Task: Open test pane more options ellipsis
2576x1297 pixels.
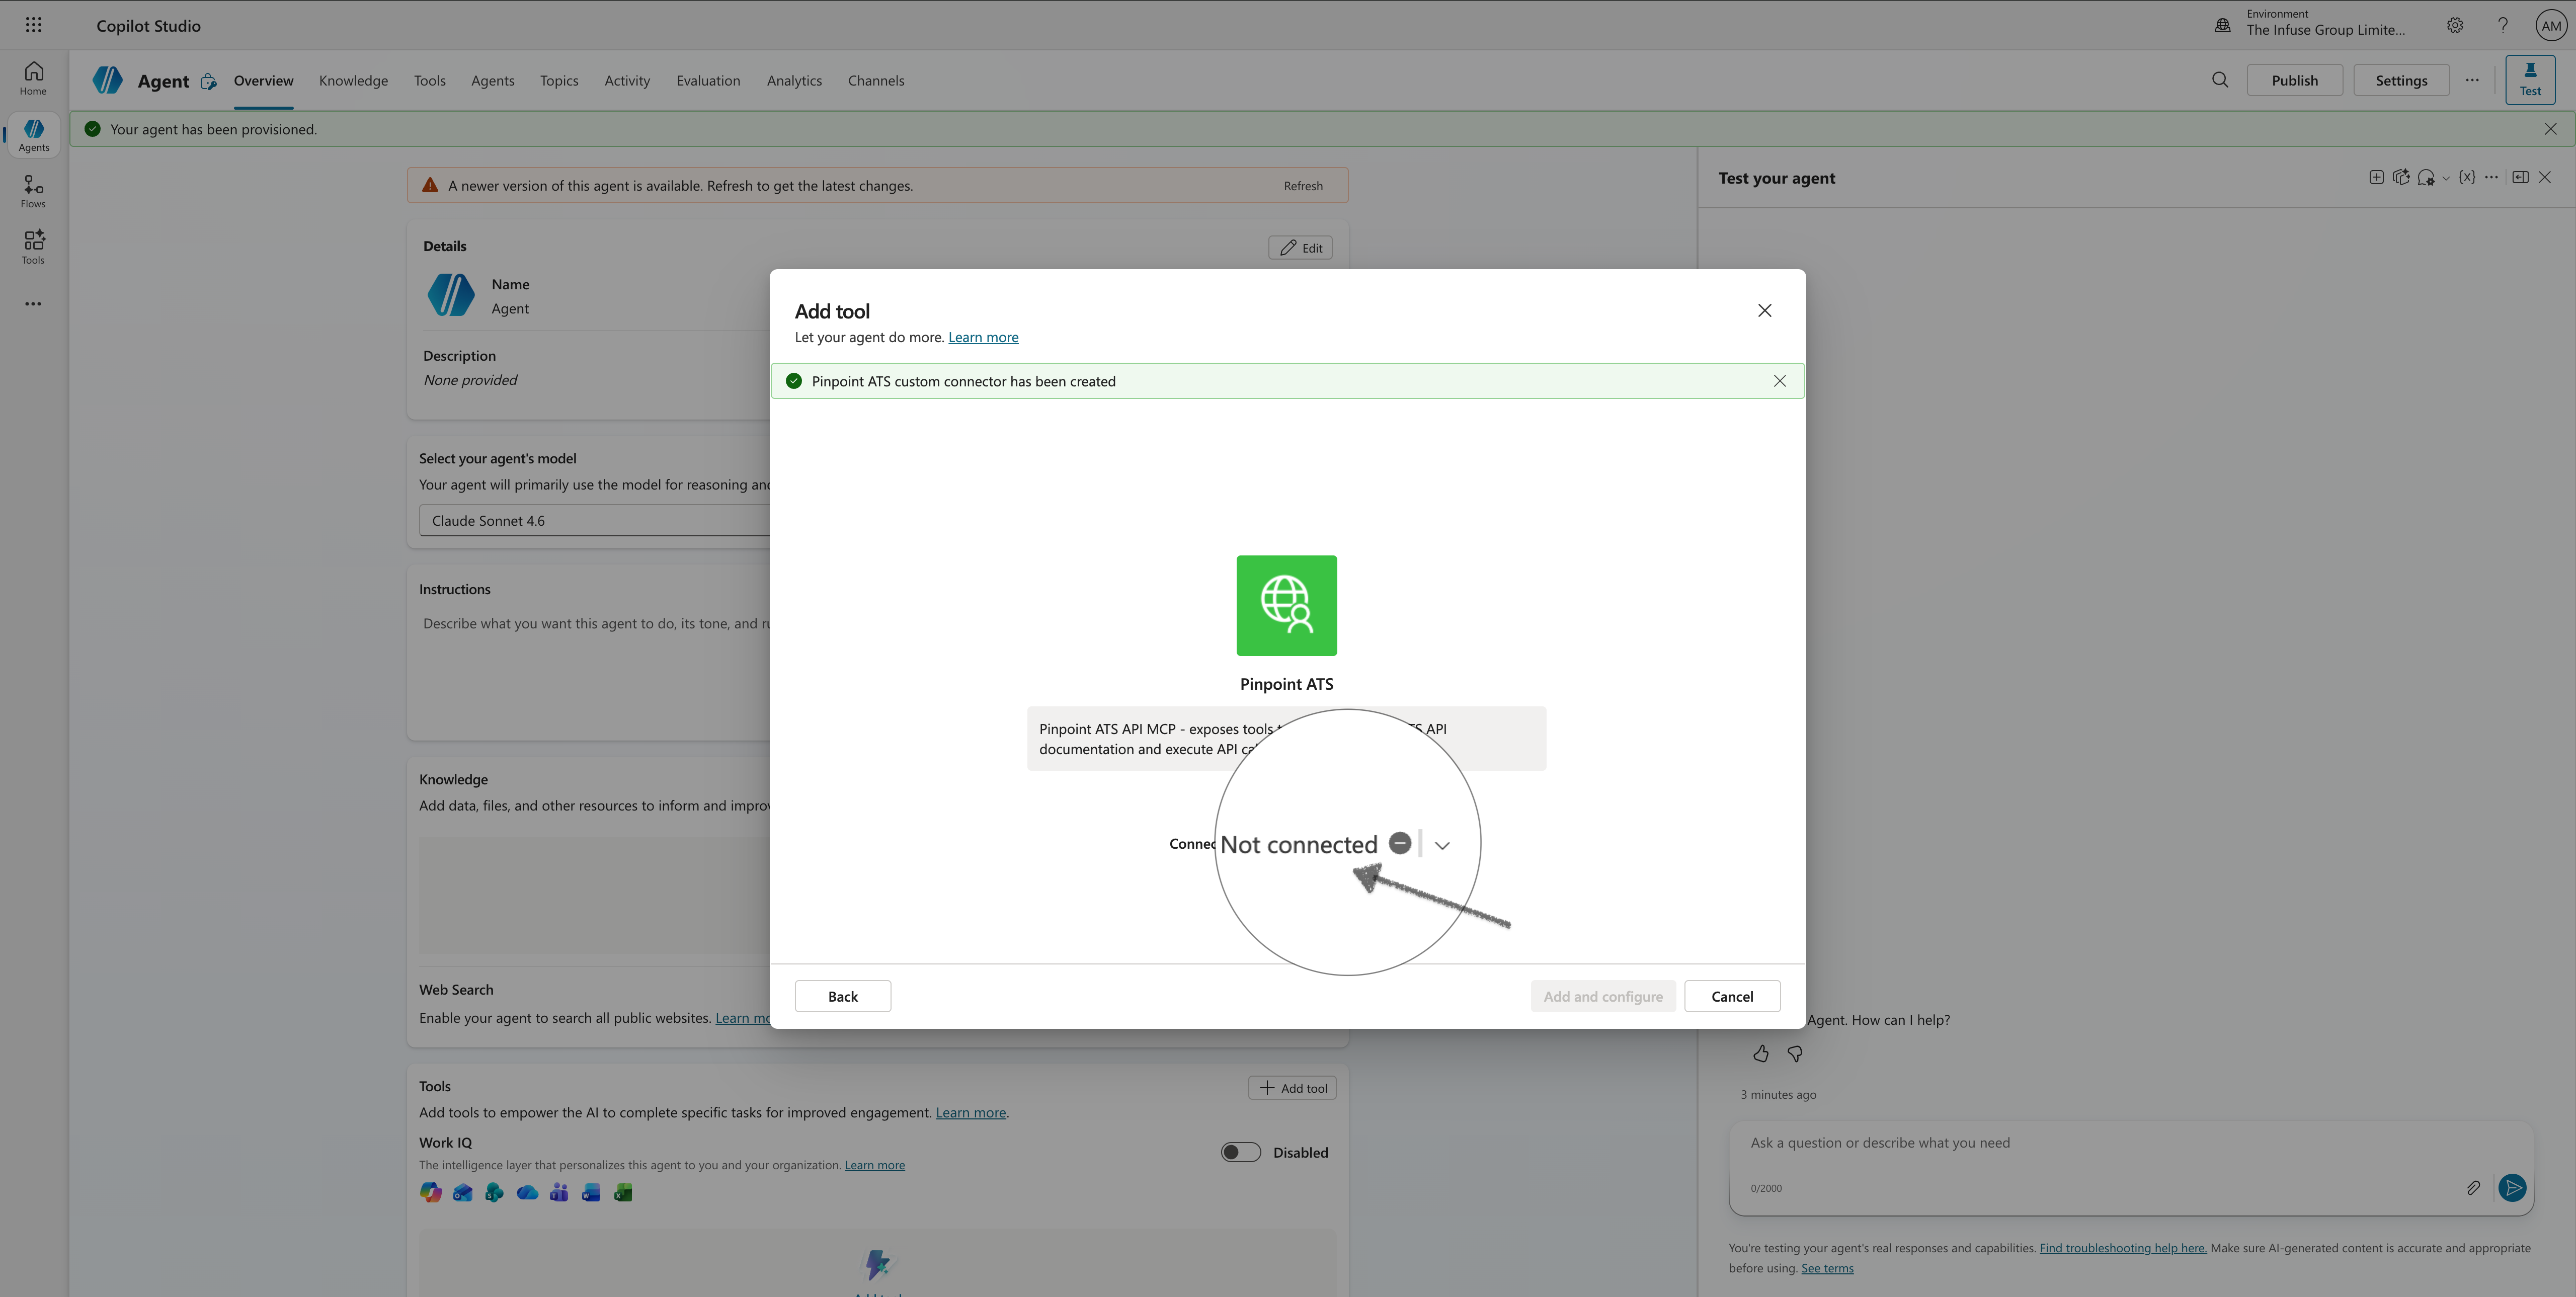Action: (2491, 177)
